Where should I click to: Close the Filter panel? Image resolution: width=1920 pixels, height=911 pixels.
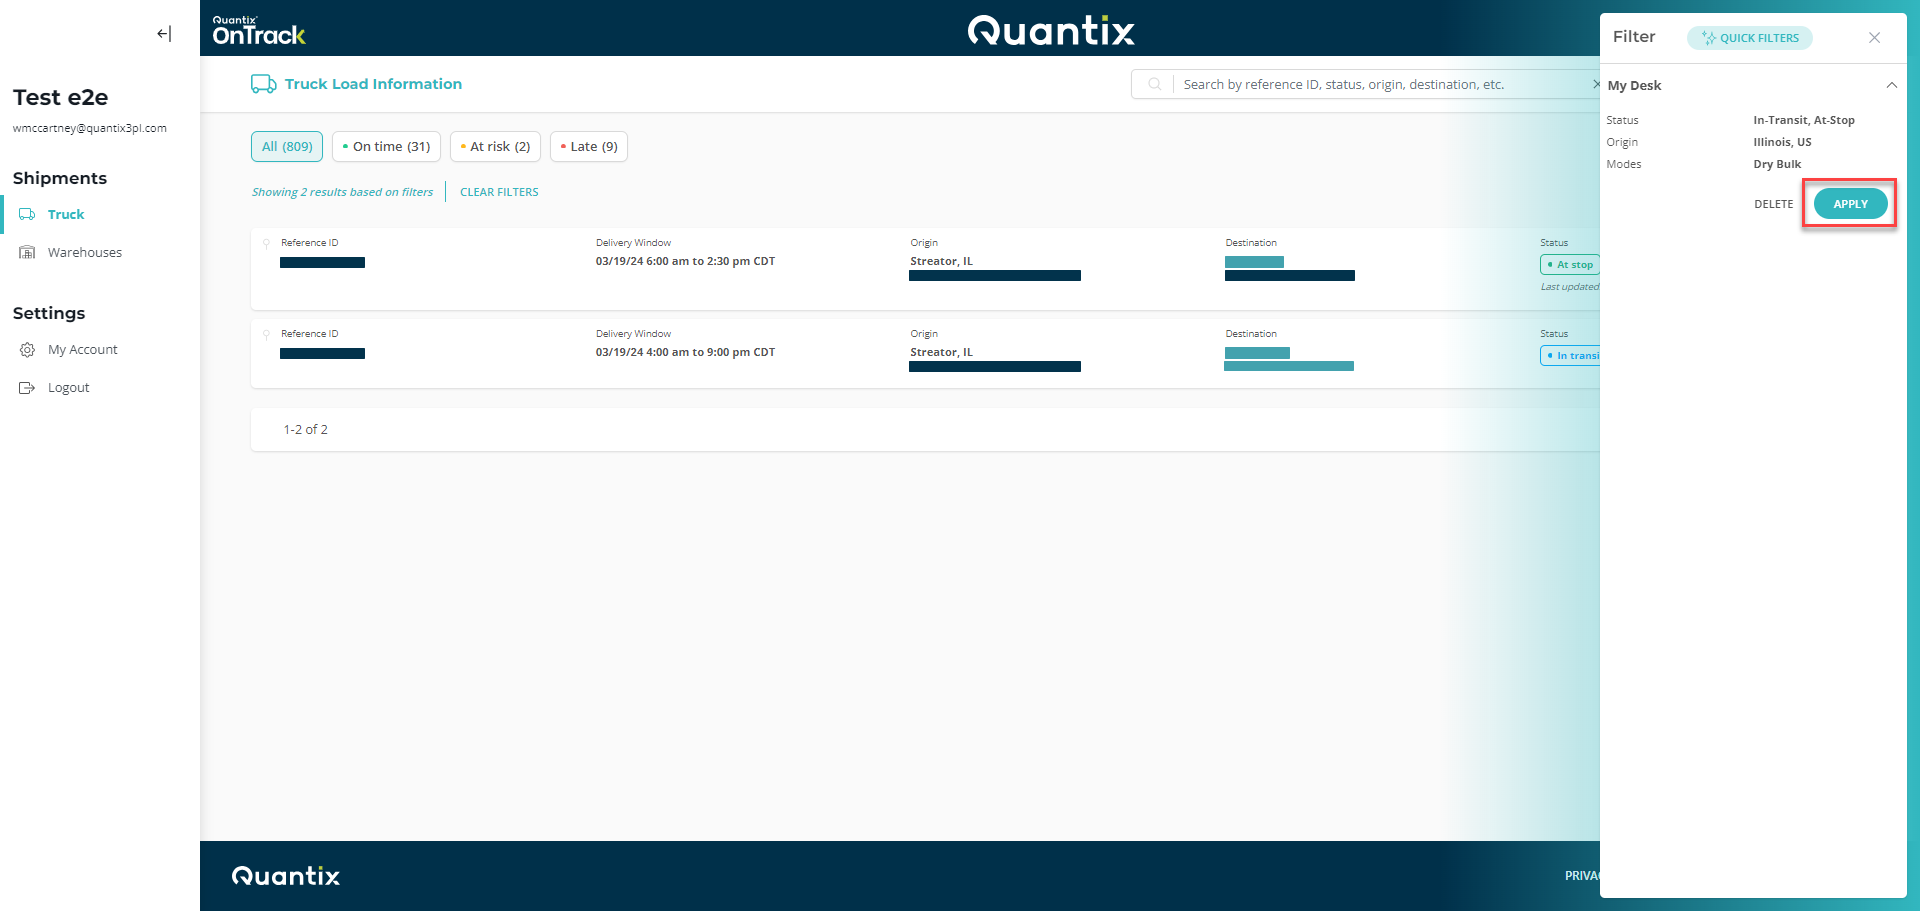(x=1874, y=38)
